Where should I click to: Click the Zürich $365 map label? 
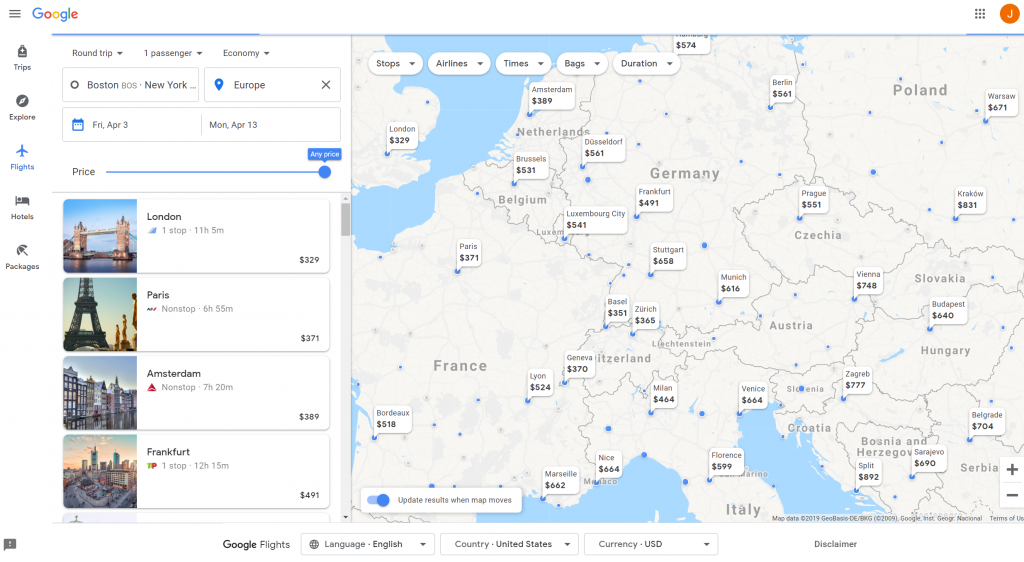click(x=645, y=315)
